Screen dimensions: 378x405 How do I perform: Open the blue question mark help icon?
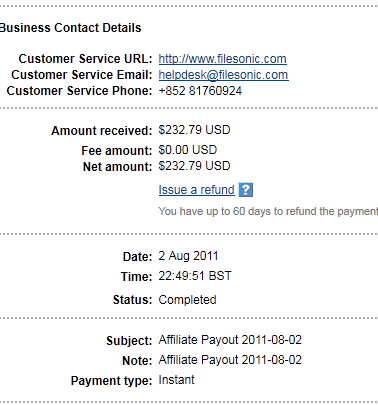coord(246,190)
